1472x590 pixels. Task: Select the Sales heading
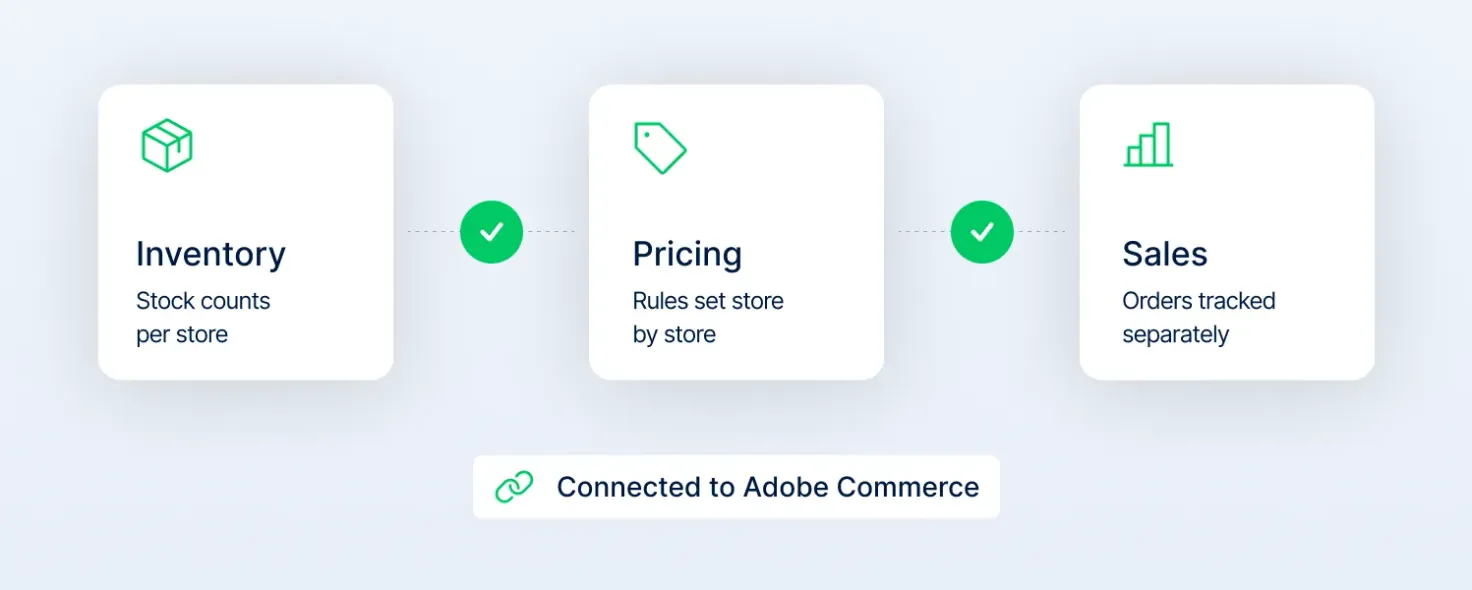click(x=1165, y=254)
